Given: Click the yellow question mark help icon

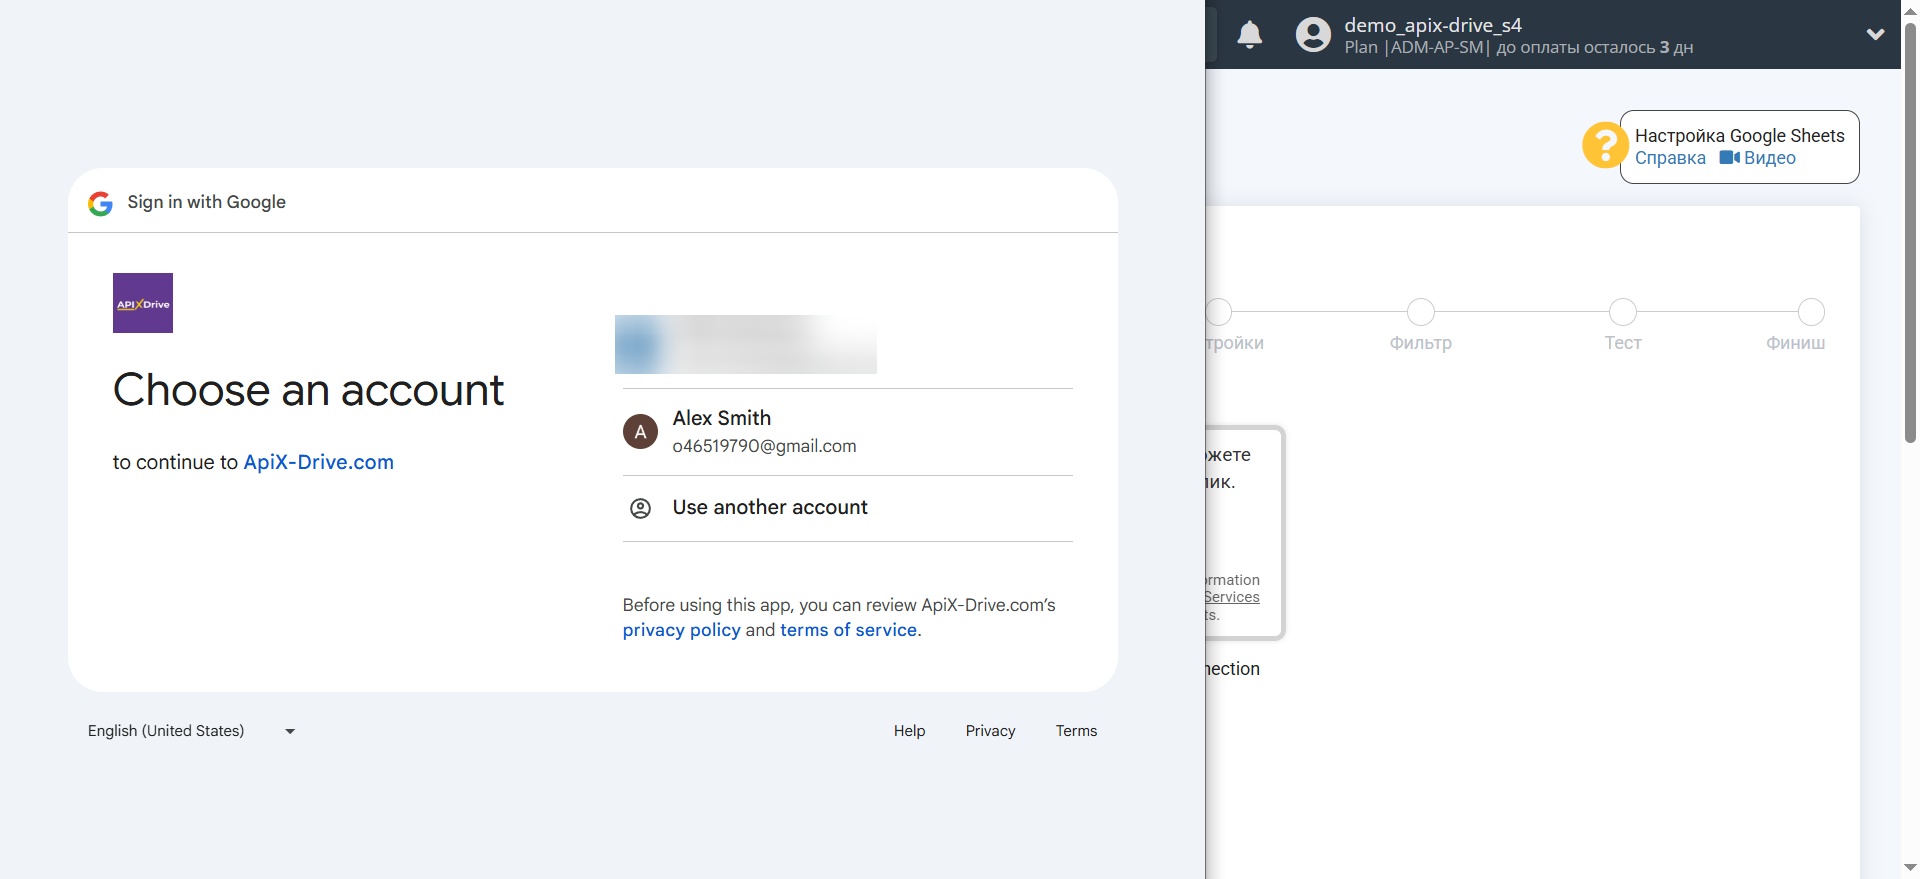Looking at the screenshot, I should pyautogui.click(x=1604, y=146).
